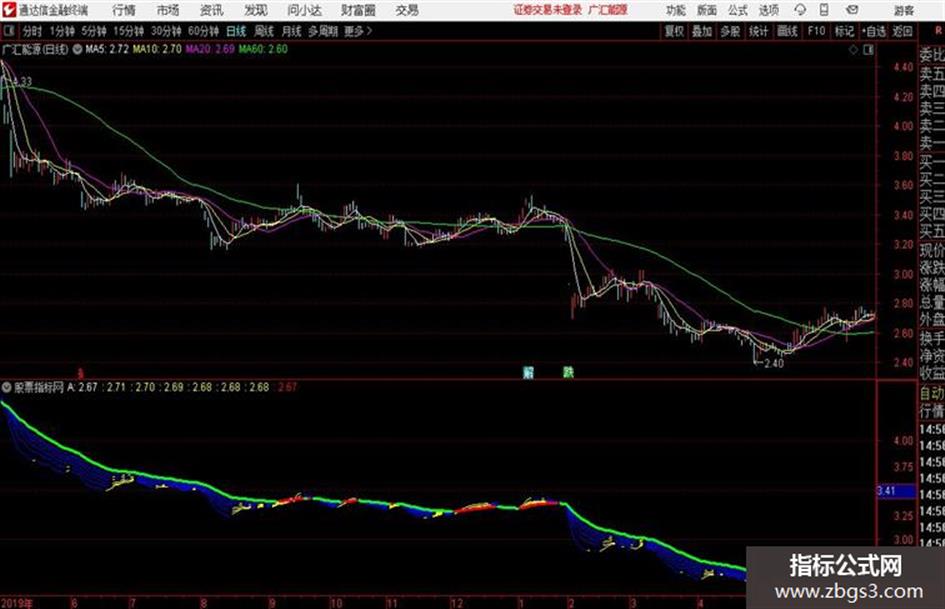Open the 财富圈 menu

click(358, 10)
